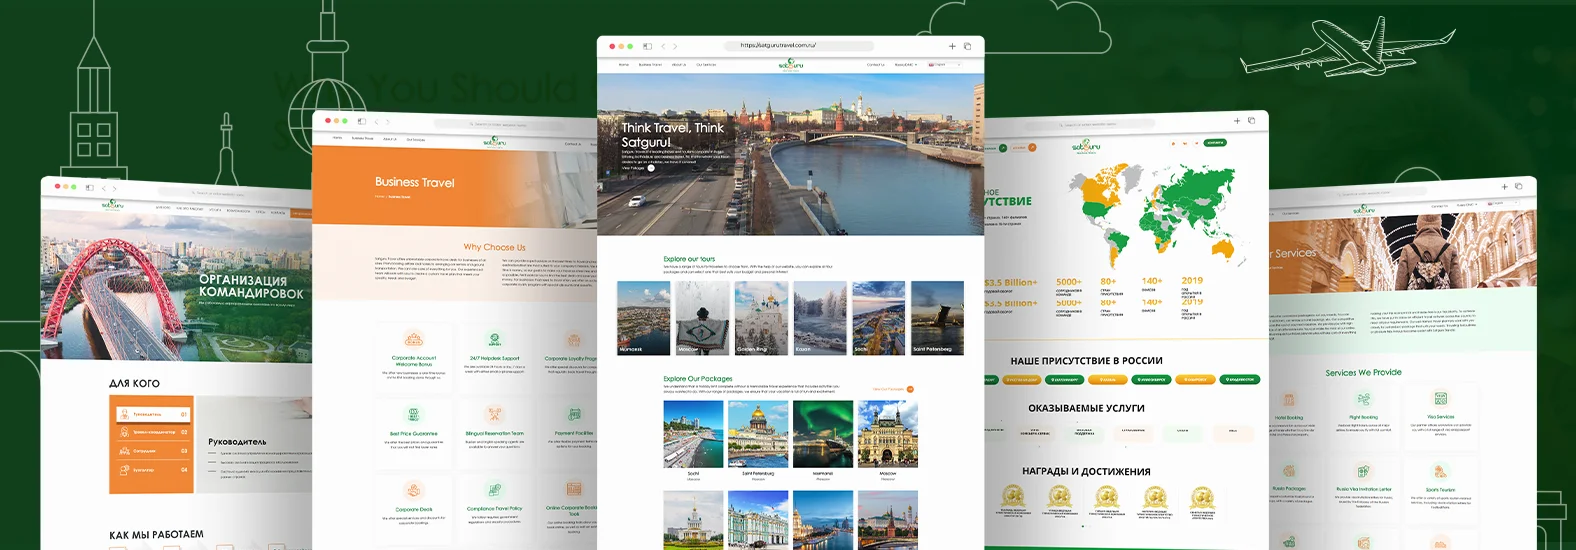
Task: Open a new tab in the world map window
Action: coord(1237,121)
